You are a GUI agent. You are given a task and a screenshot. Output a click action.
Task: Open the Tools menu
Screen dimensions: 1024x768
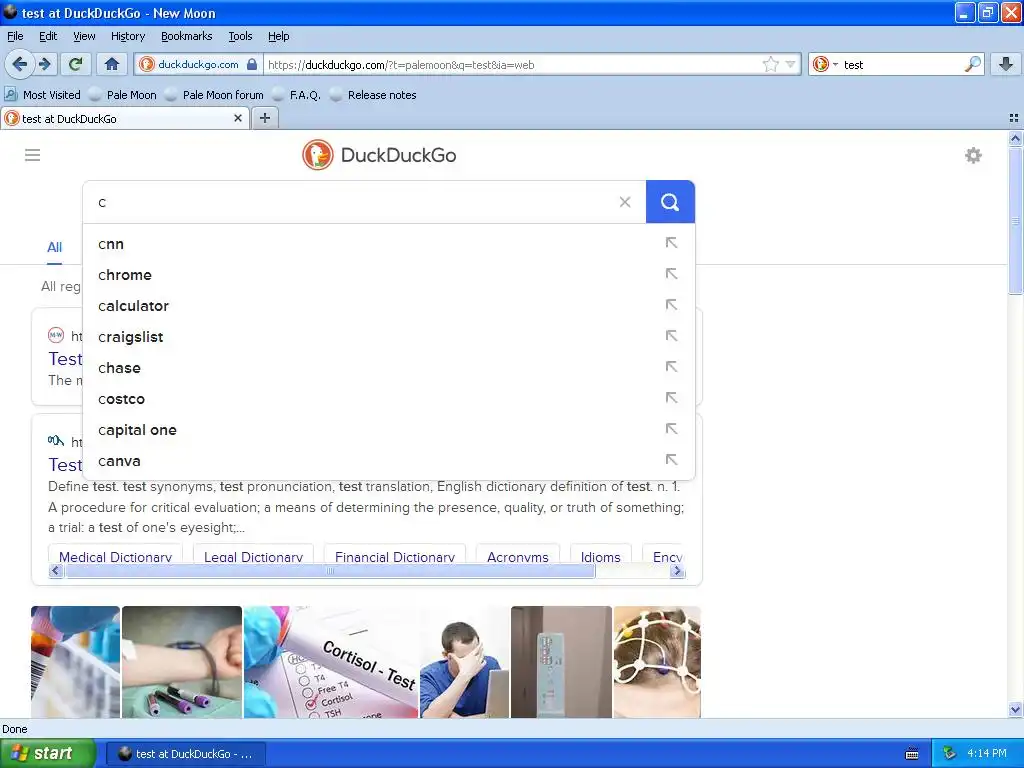click(240, 36)
